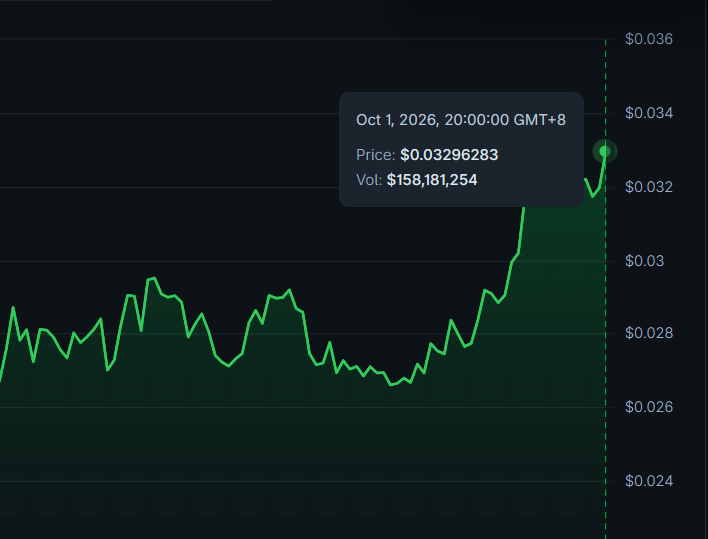Click the $0.032 y-axis label
The height and width of the screenshot is (539, 708).
(x=649, y=187)
